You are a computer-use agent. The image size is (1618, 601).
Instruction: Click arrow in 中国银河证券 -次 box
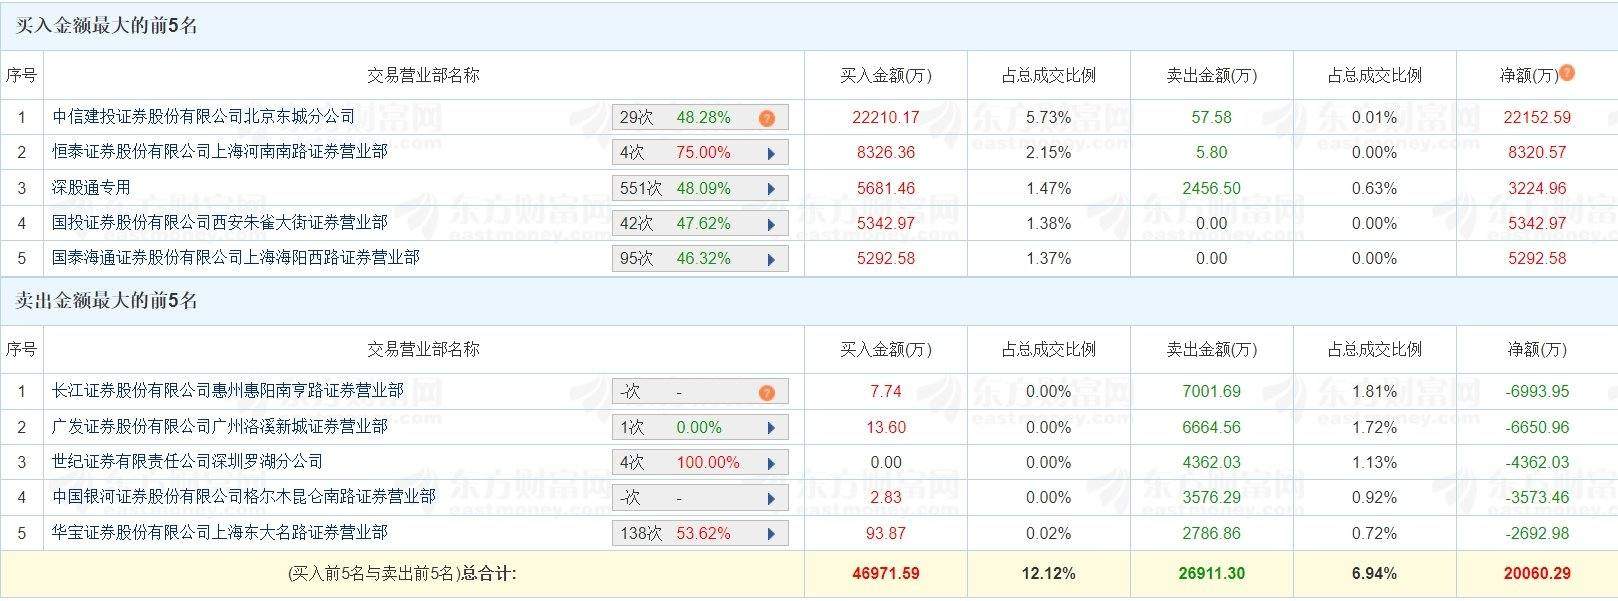tap(771, 498)
